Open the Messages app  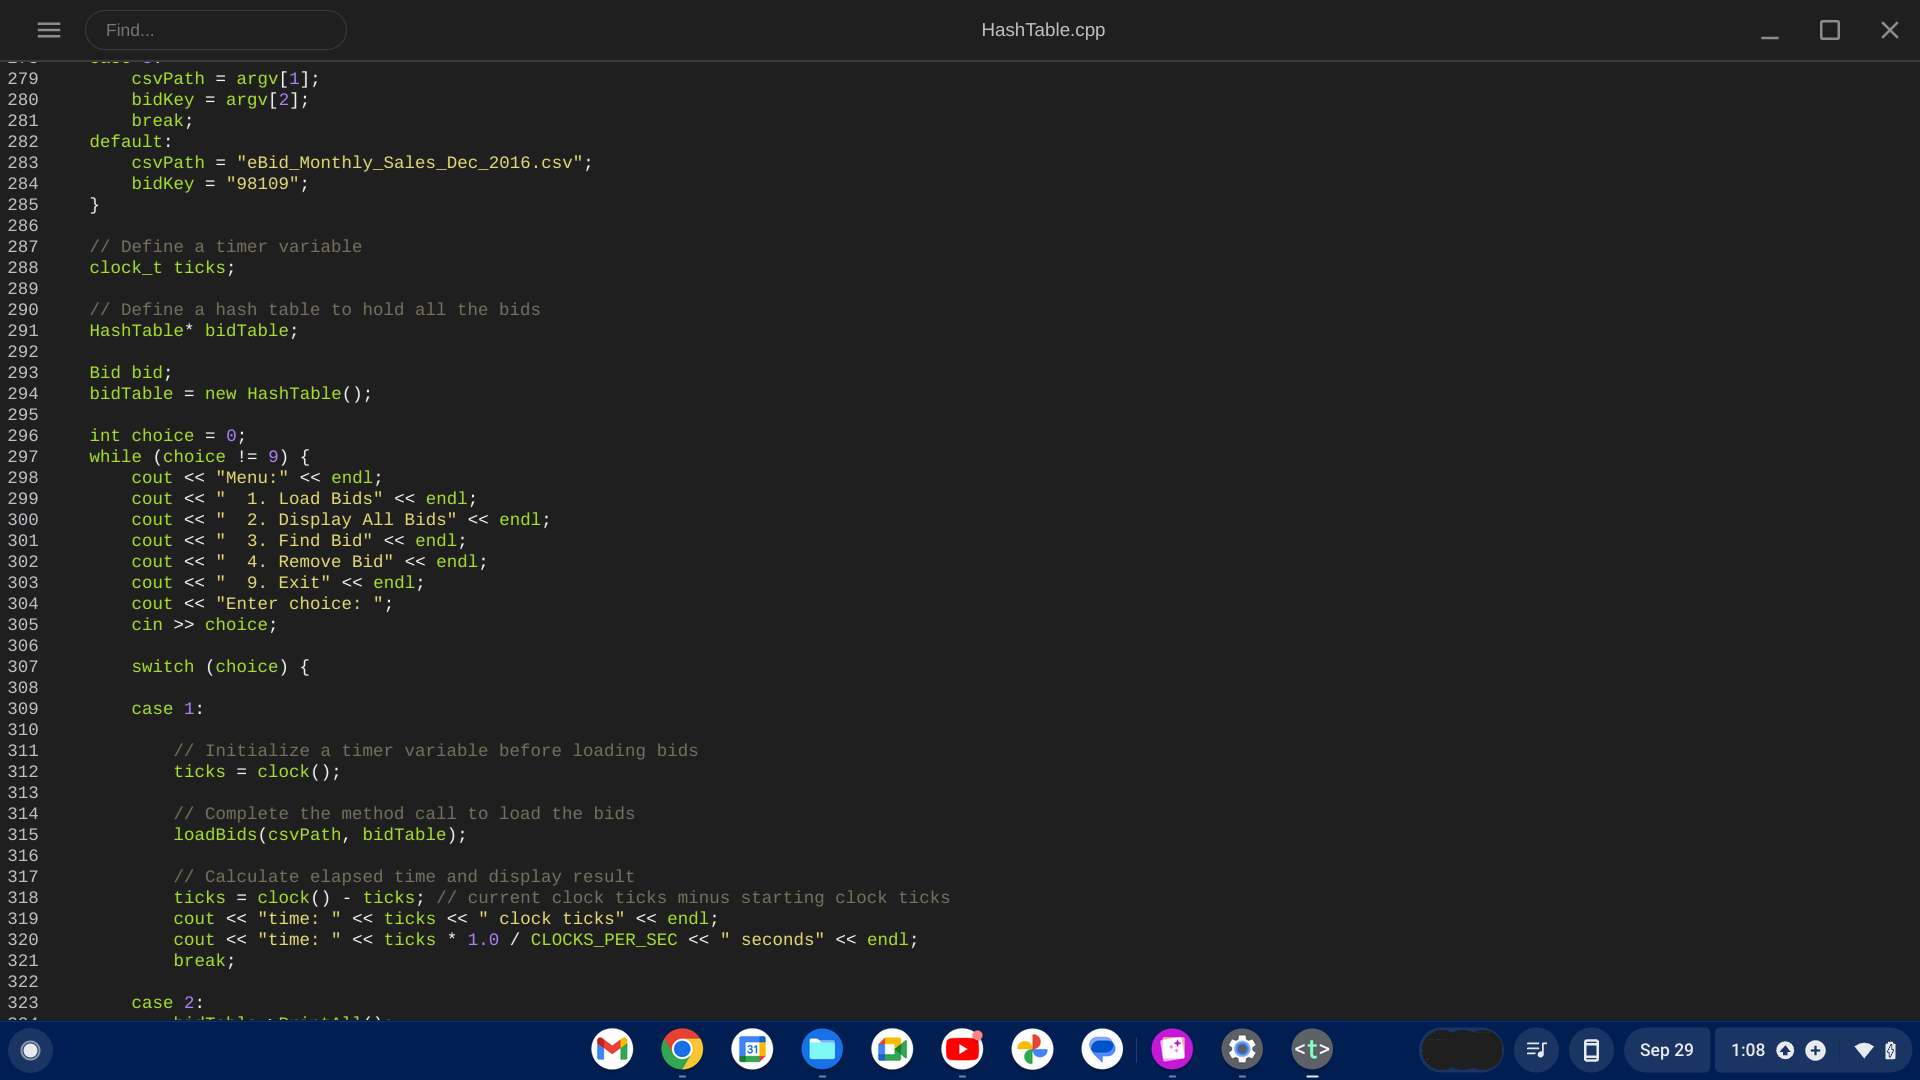1102,1049
